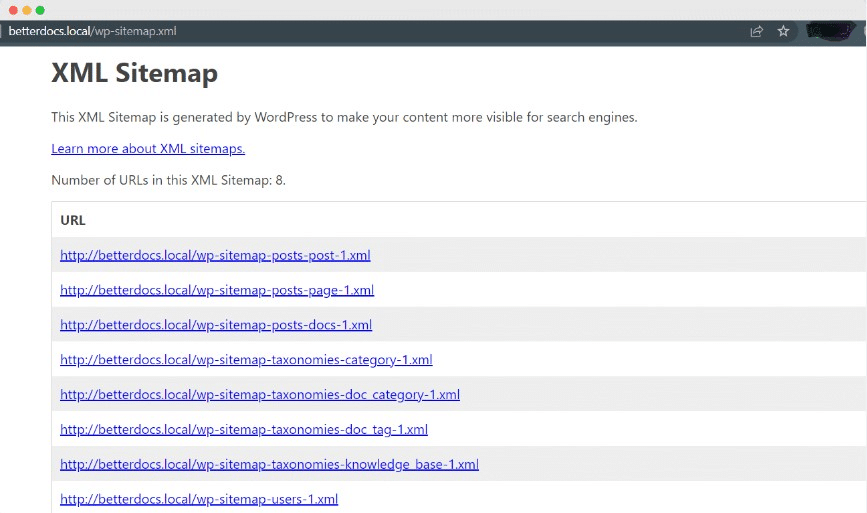
Task: Open the wp-sitemap-users-1.xml link
Action: 199,499
